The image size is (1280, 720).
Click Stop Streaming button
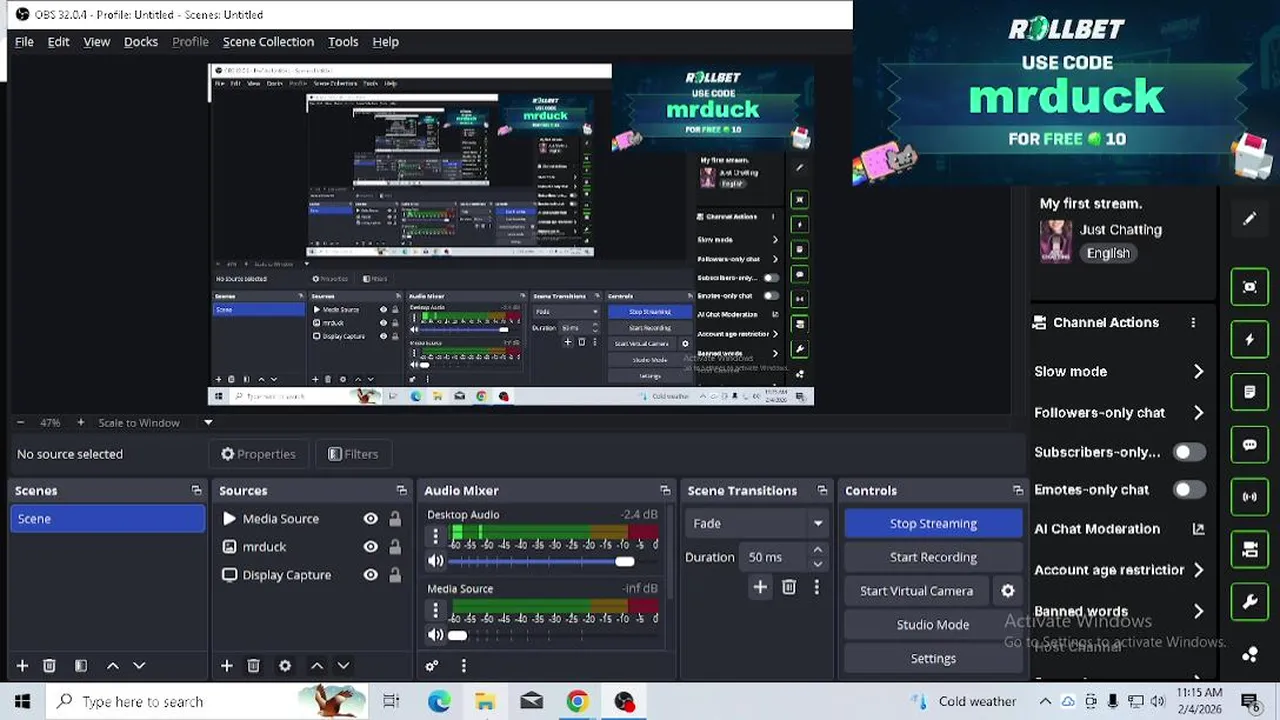[x=933, y=523]
